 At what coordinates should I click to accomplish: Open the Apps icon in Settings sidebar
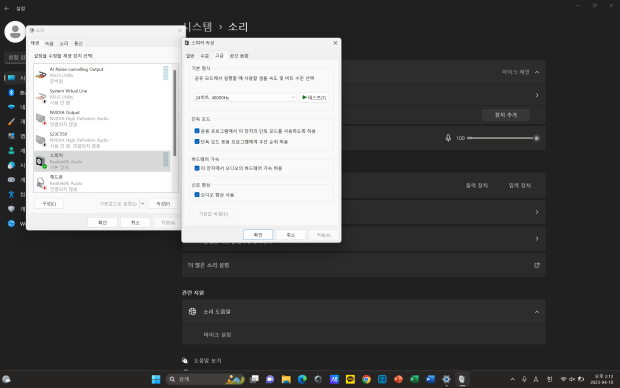11,136
